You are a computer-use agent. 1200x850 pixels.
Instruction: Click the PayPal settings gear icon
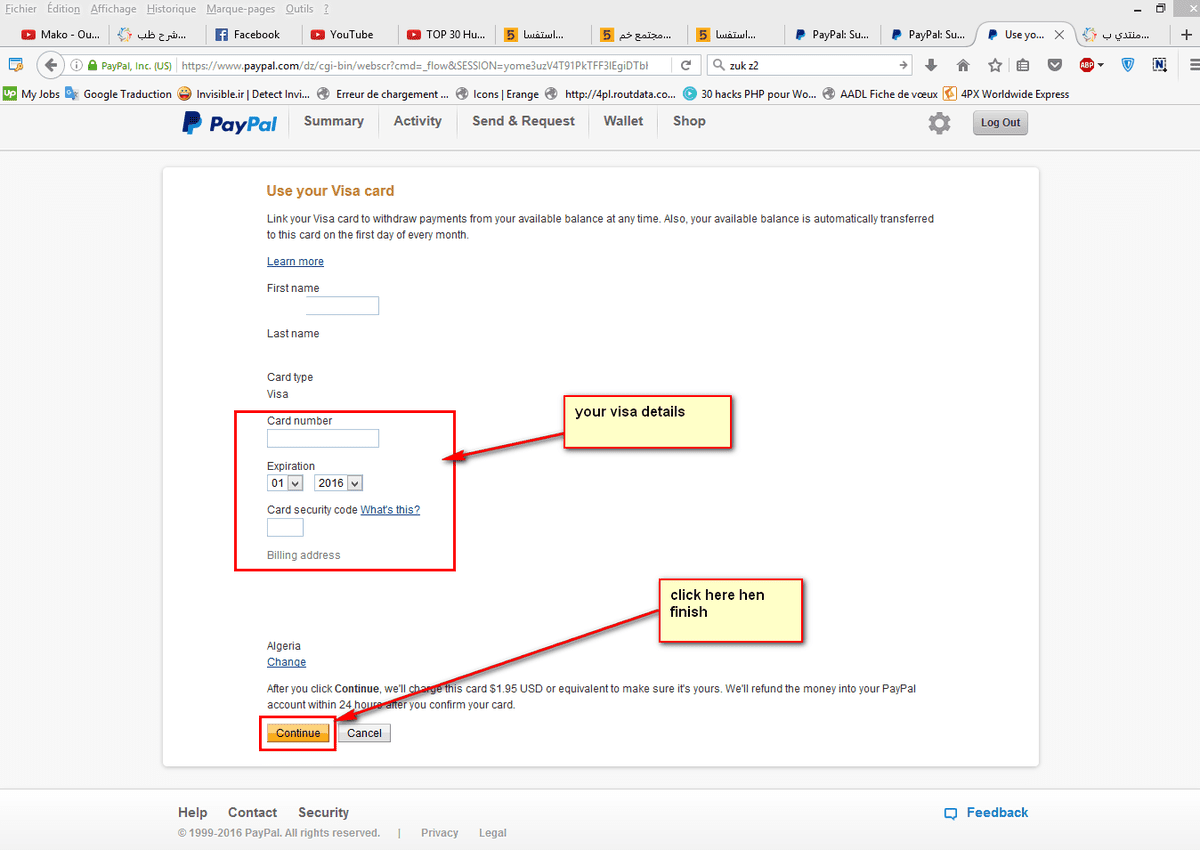coord(939,123)
